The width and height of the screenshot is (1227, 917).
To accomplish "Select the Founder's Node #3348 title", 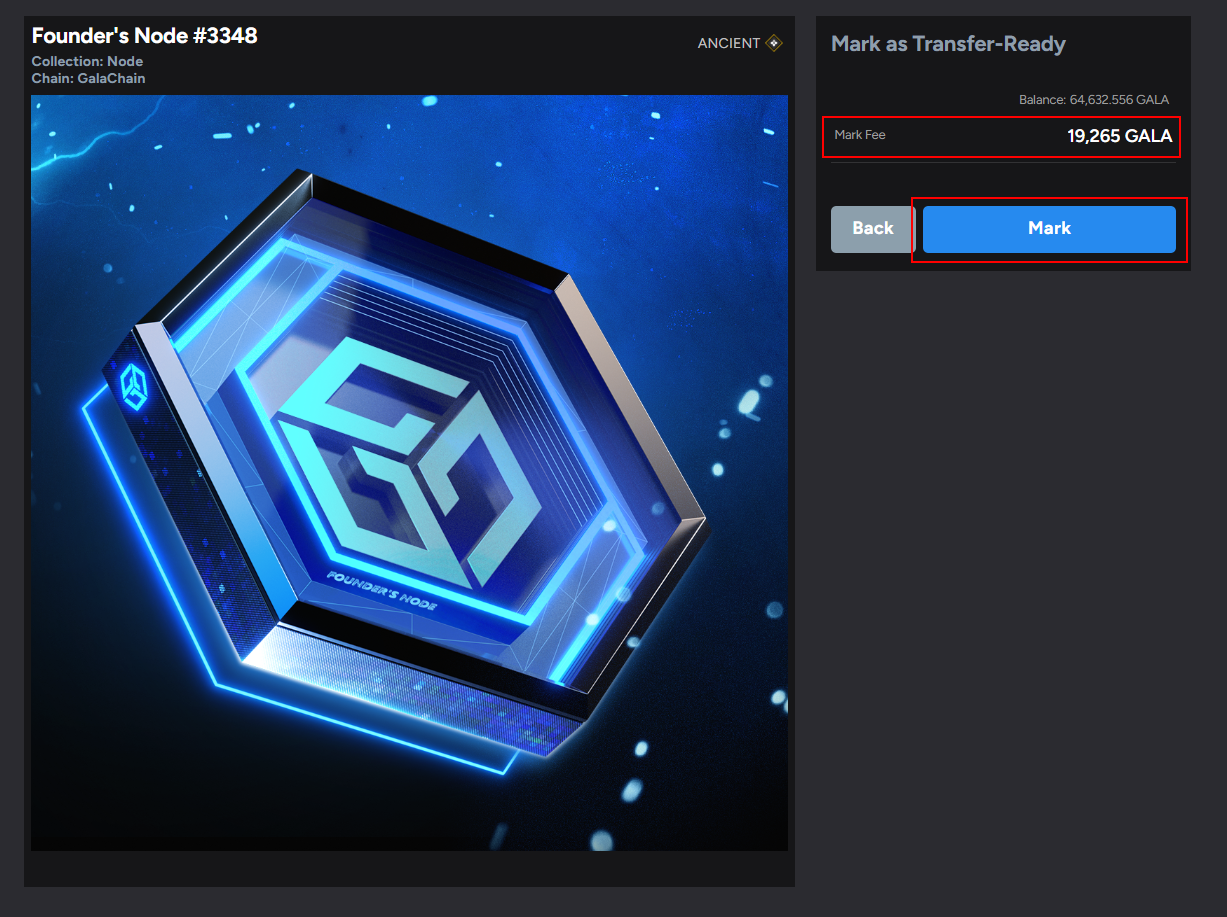I will point(145,36).
